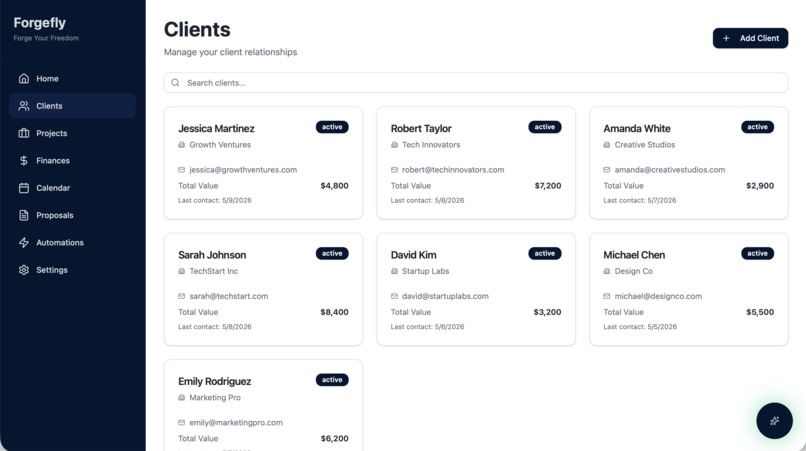The height and width of the screenshot is (451, 806).
Task: Click the Forgefly logo text
Action: 40,23
